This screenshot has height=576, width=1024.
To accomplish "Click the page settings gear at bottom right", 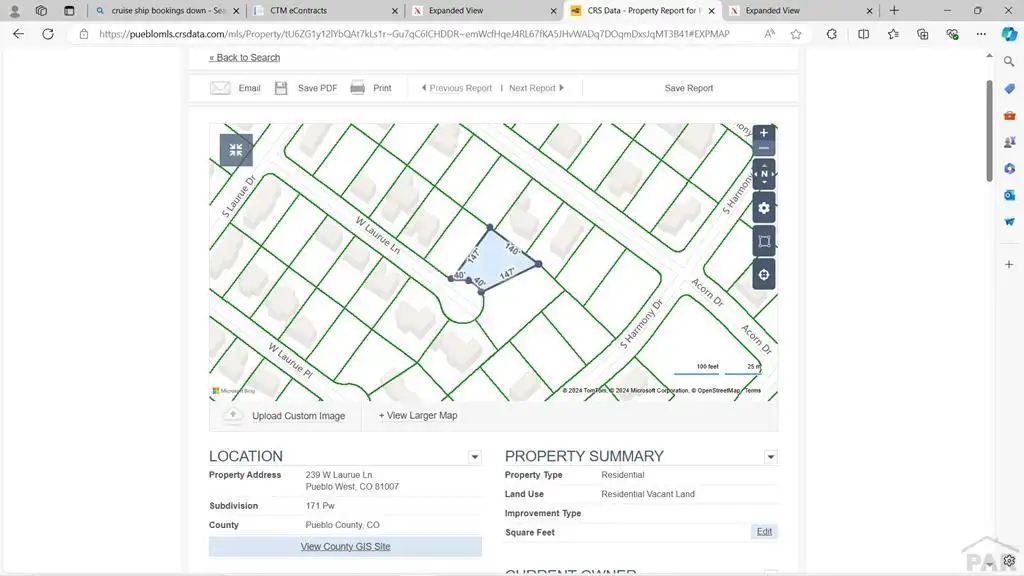I will pos(1009,560).
